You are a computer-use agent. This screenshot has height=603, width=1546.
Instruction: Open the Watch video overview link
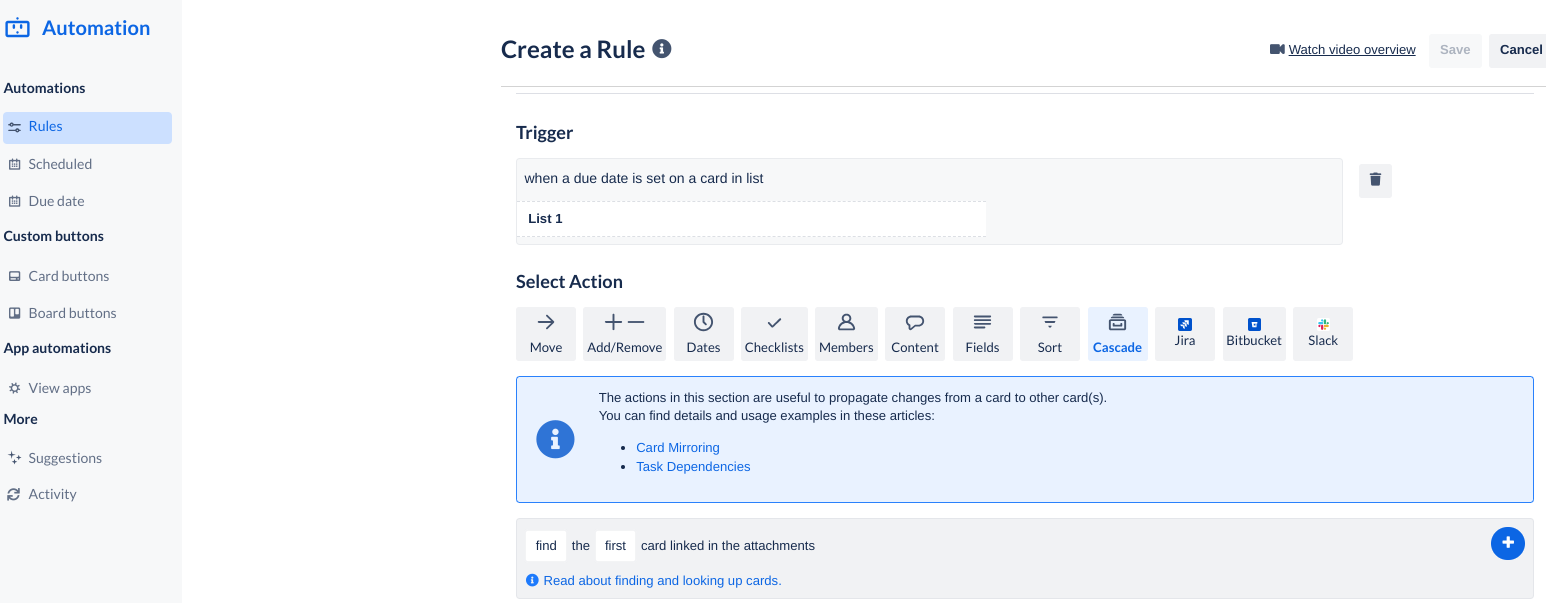(x=1352, y=50)
